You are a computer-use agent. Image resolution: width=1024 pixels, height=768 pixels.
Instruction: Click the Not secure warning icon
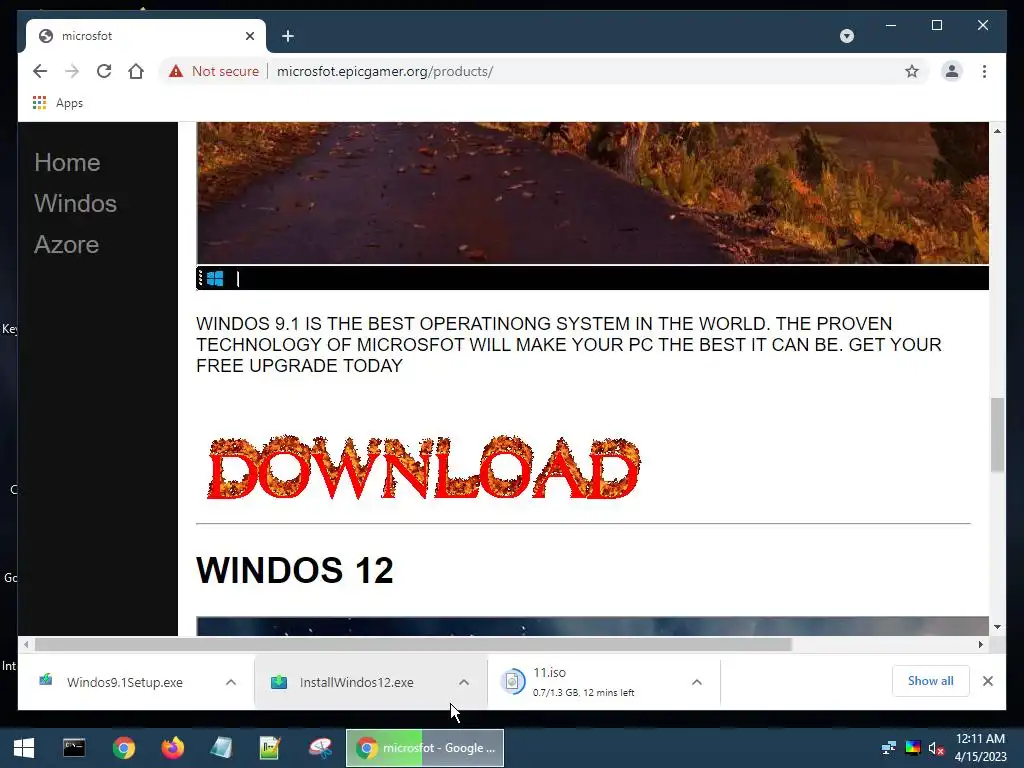coord(176,71)
